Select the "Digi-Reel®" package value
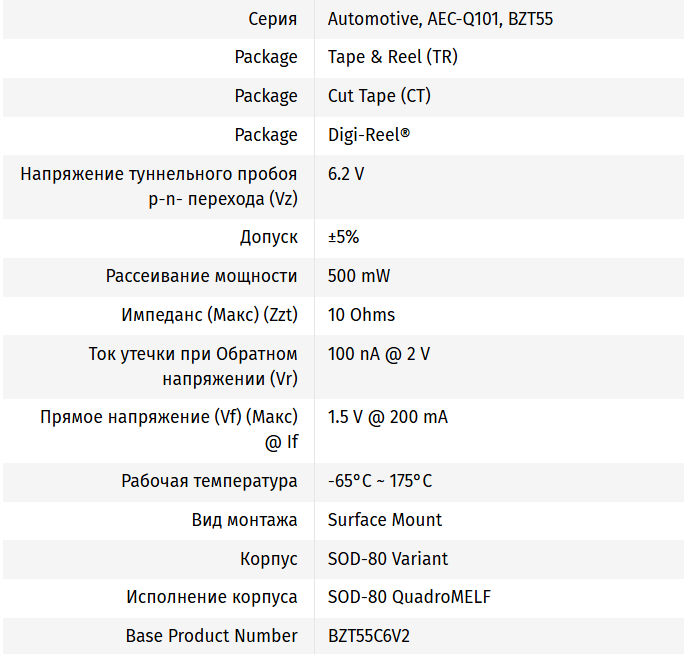 369,135
